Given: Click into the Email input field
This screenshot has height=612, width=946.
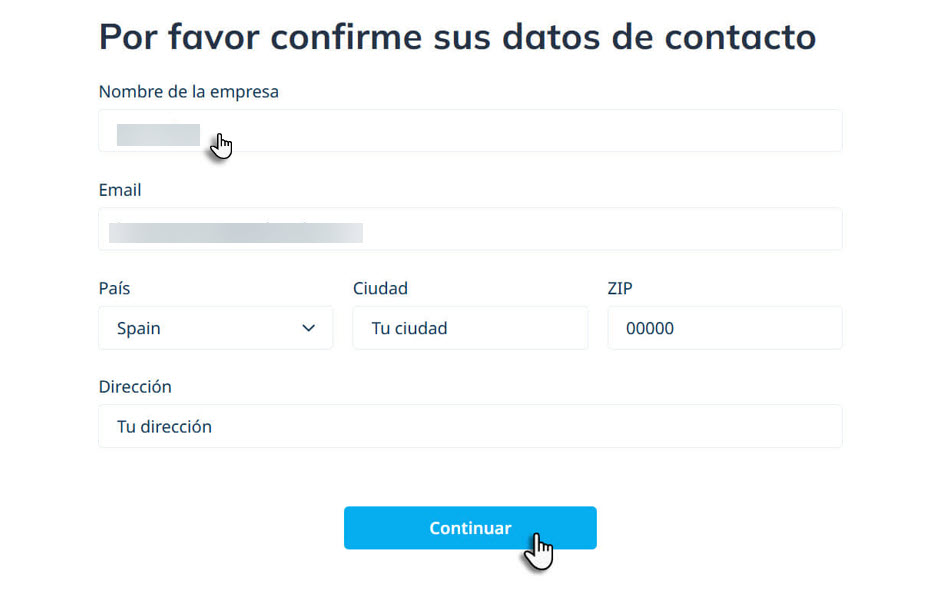Looking at the screenshot, I should coord(600,229).
